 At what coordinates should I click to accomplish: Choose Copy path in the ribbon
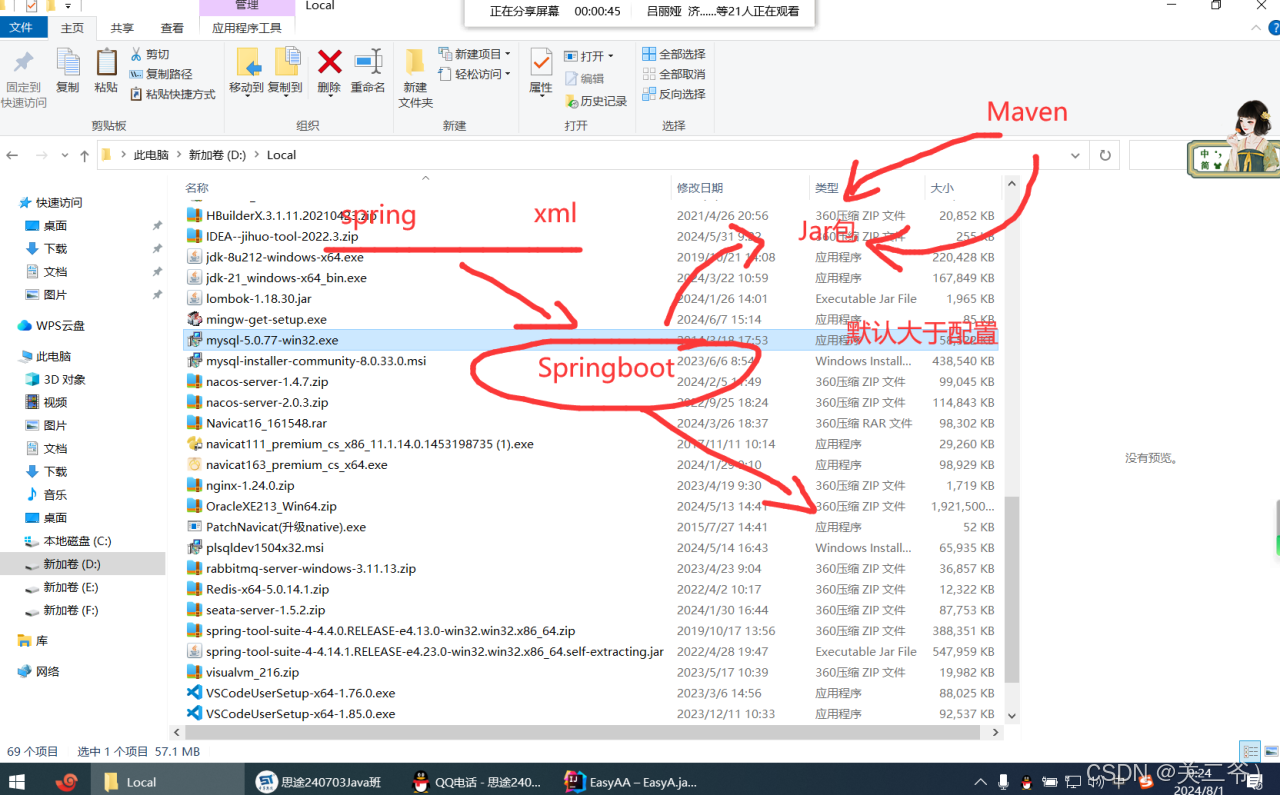160,74
